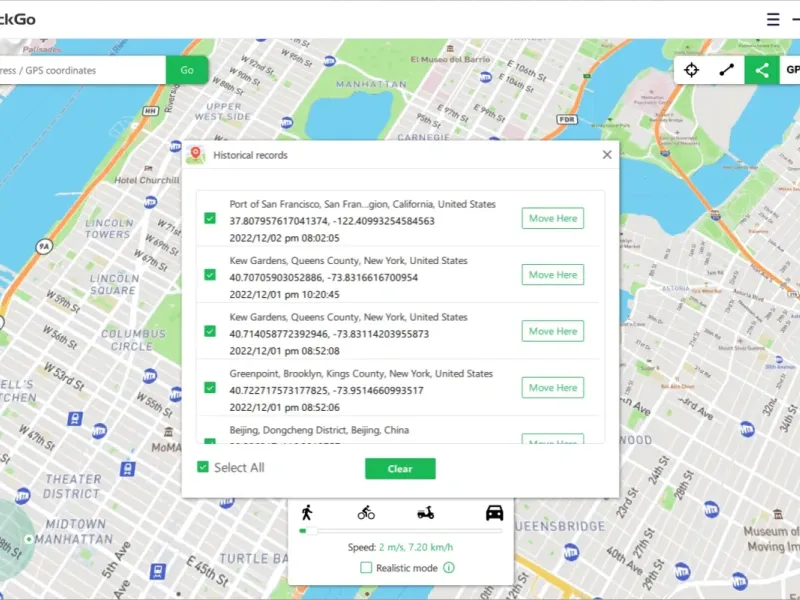
Task: Enable Realistic mode checkbox
Action: pos(366,567)
